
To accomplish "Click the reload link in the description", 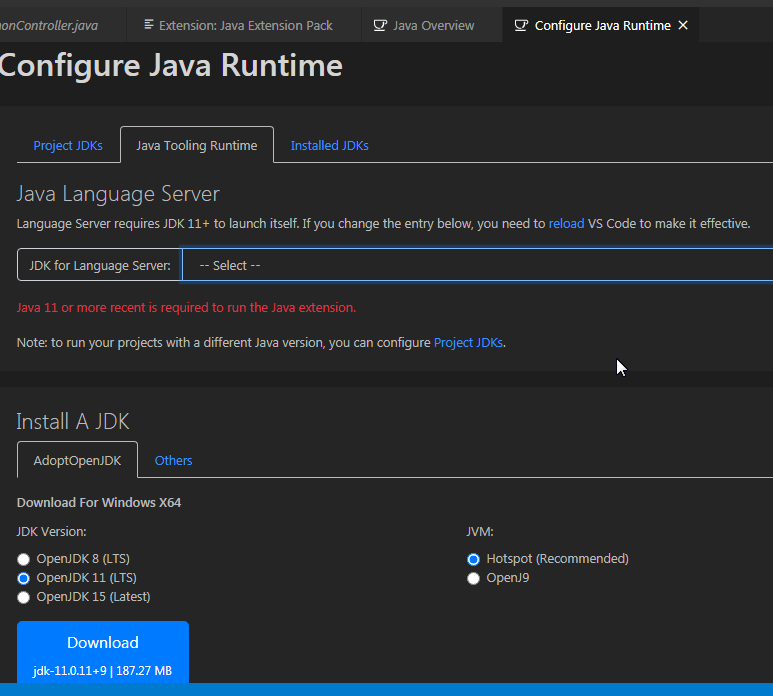I will pos(566,224).
